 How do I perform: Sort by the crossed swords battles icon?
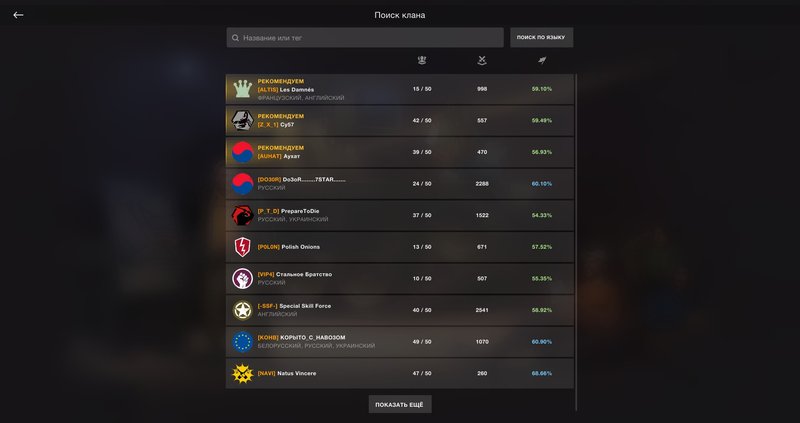tap(482, 60)
